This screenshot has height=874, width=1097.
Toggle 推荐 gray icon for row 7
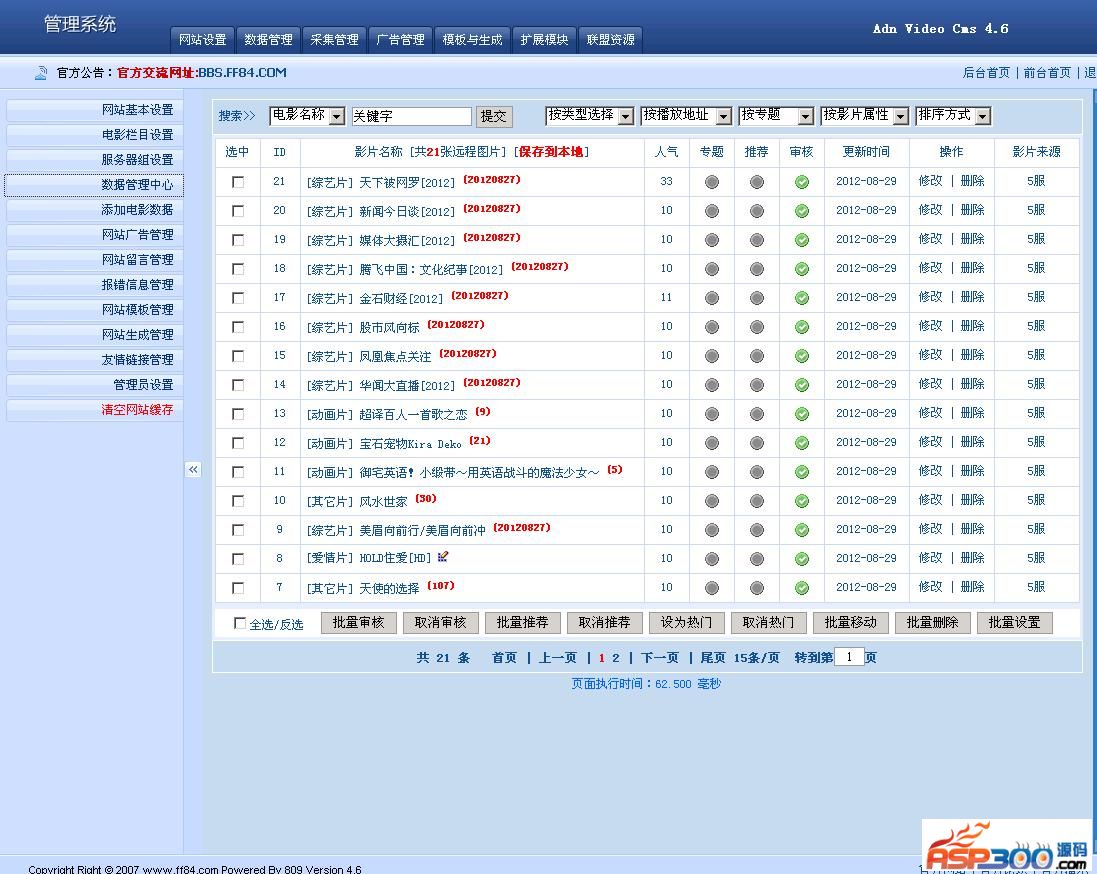click(x=756, y=588)
